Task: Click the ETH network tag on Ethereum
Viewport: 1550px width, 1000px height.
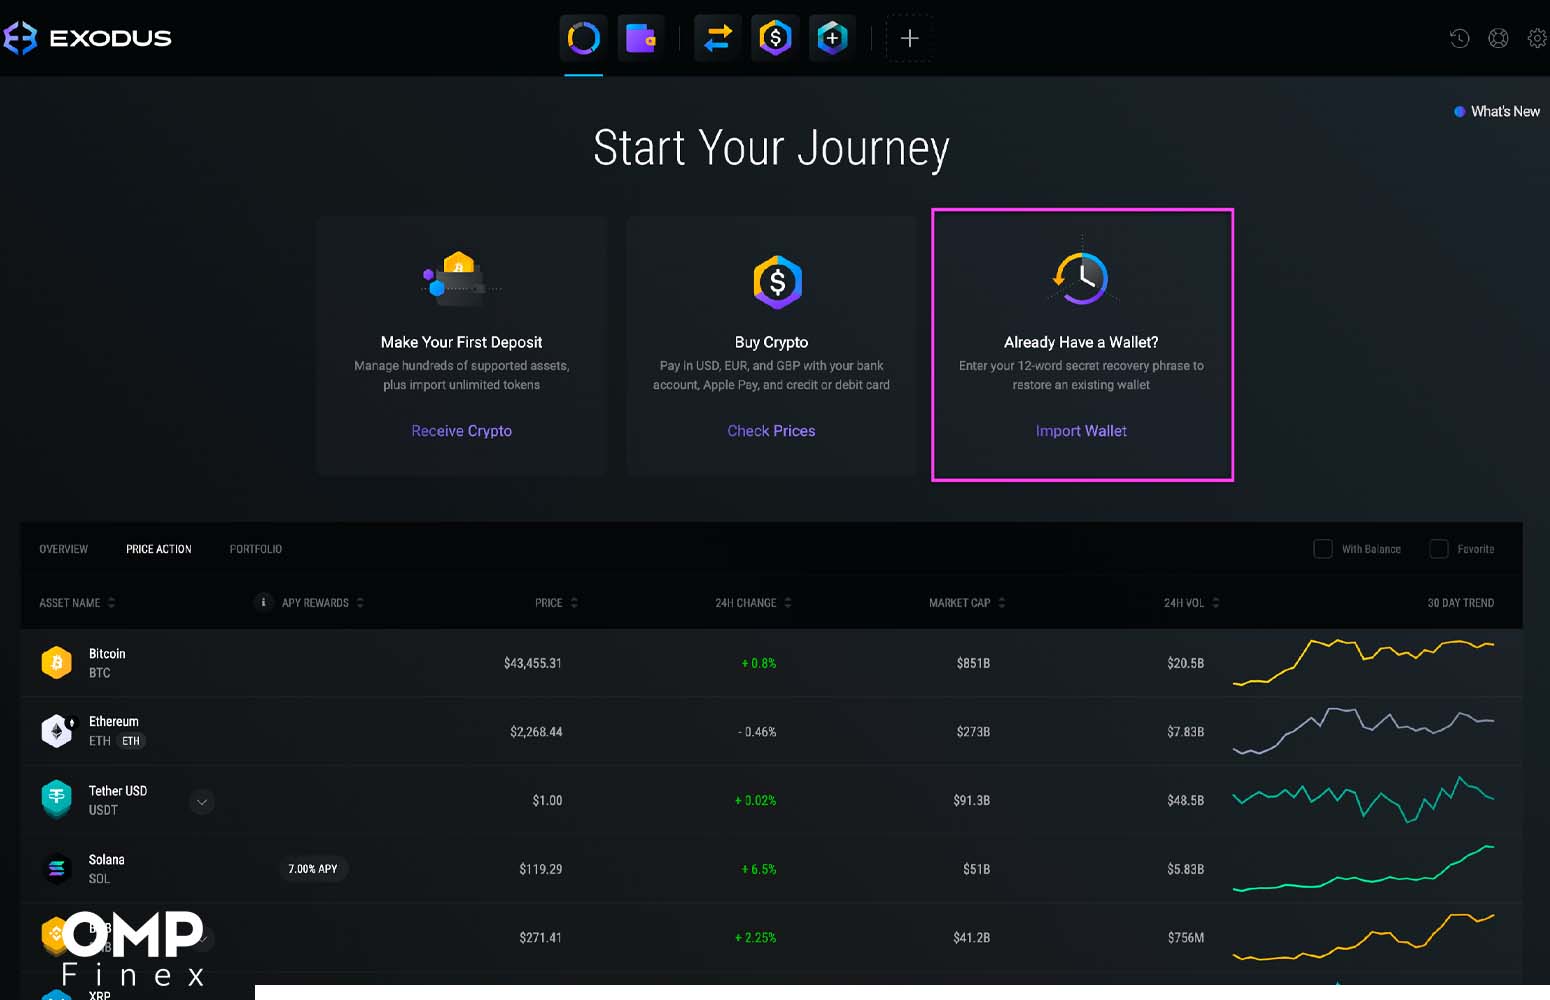Action: 131,741
